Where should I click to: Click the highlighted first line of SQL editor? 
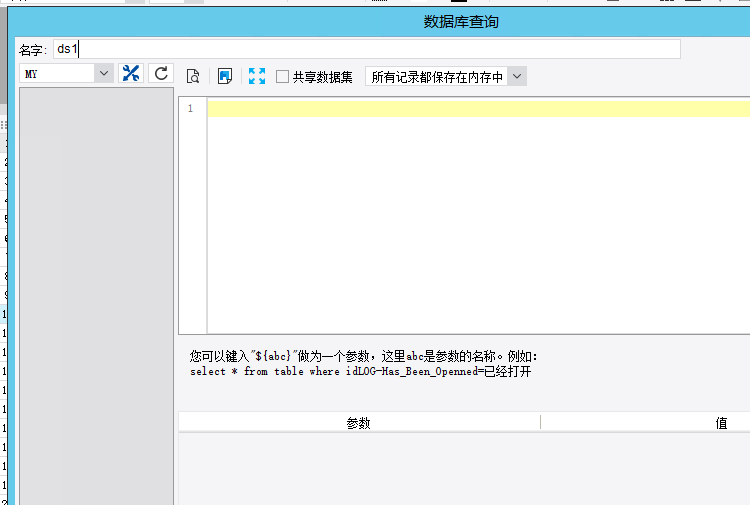[479, 109]
